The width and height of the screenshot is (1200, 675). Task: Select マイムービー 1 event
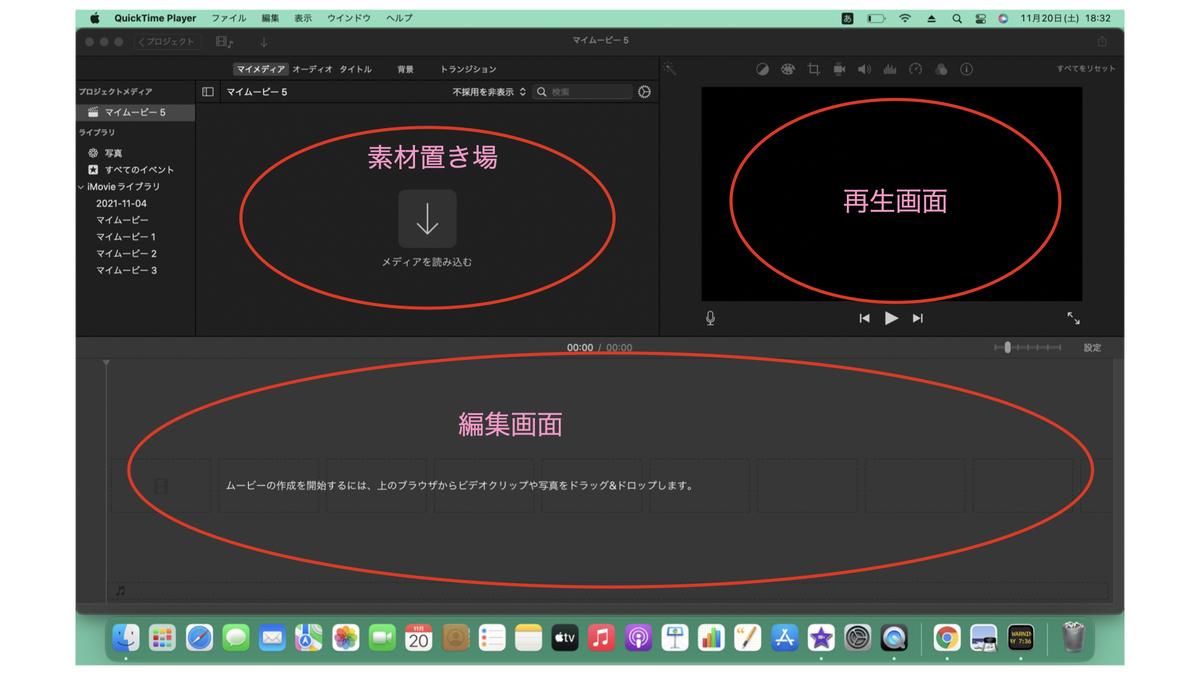click(x=126, y=237)
